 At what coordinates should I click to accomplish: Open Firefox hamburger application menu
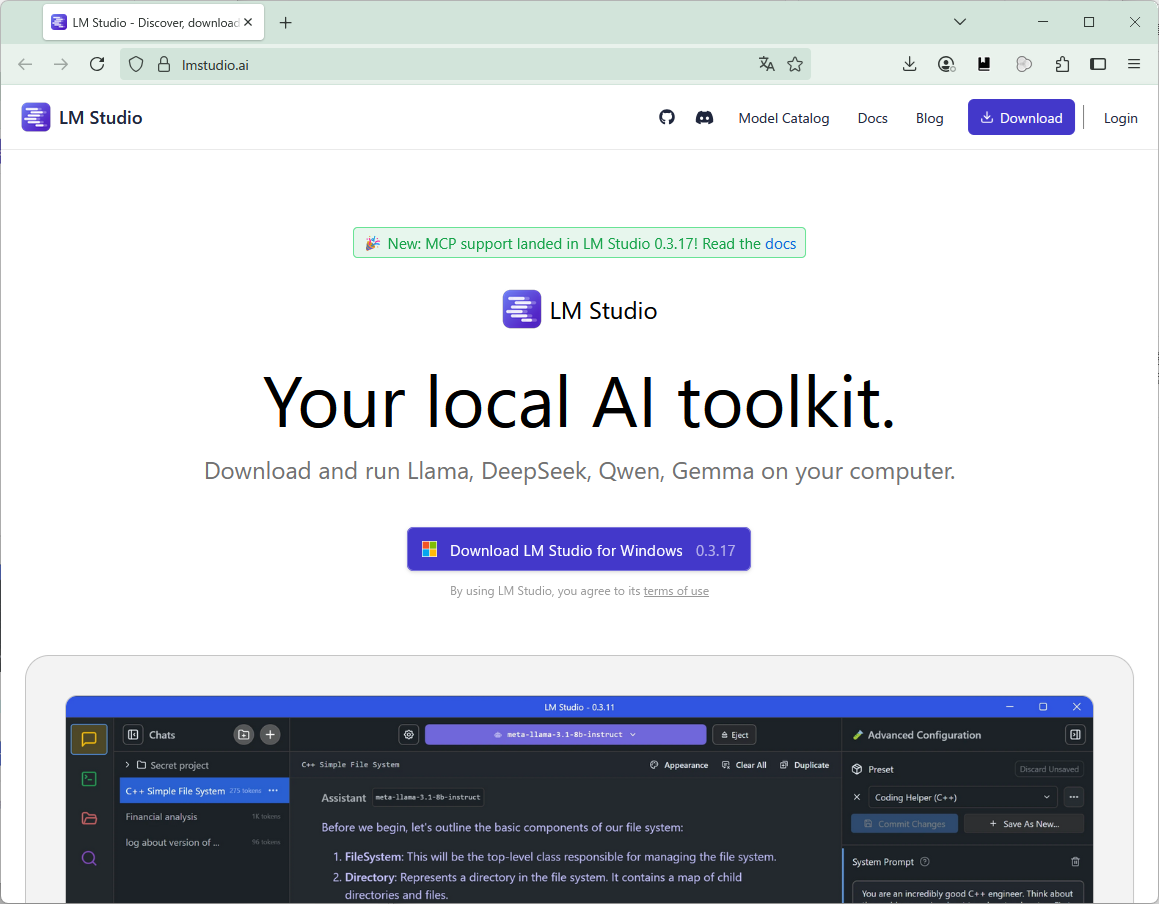1134,64
